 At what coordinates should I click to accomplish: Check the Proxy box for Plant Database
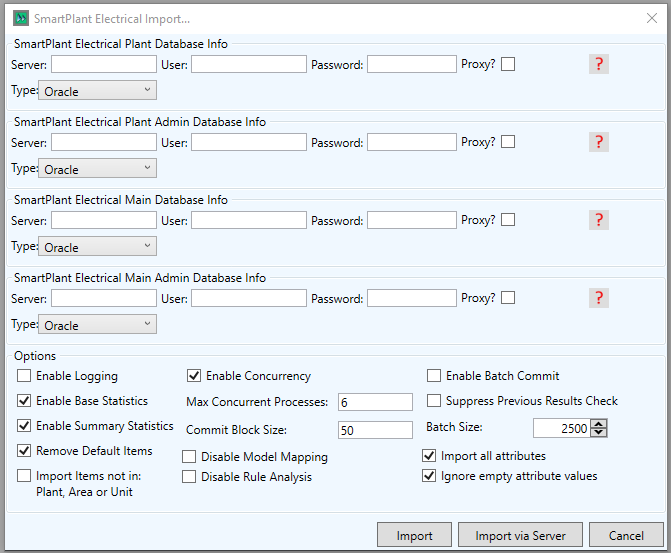click(x=508, y=64)
